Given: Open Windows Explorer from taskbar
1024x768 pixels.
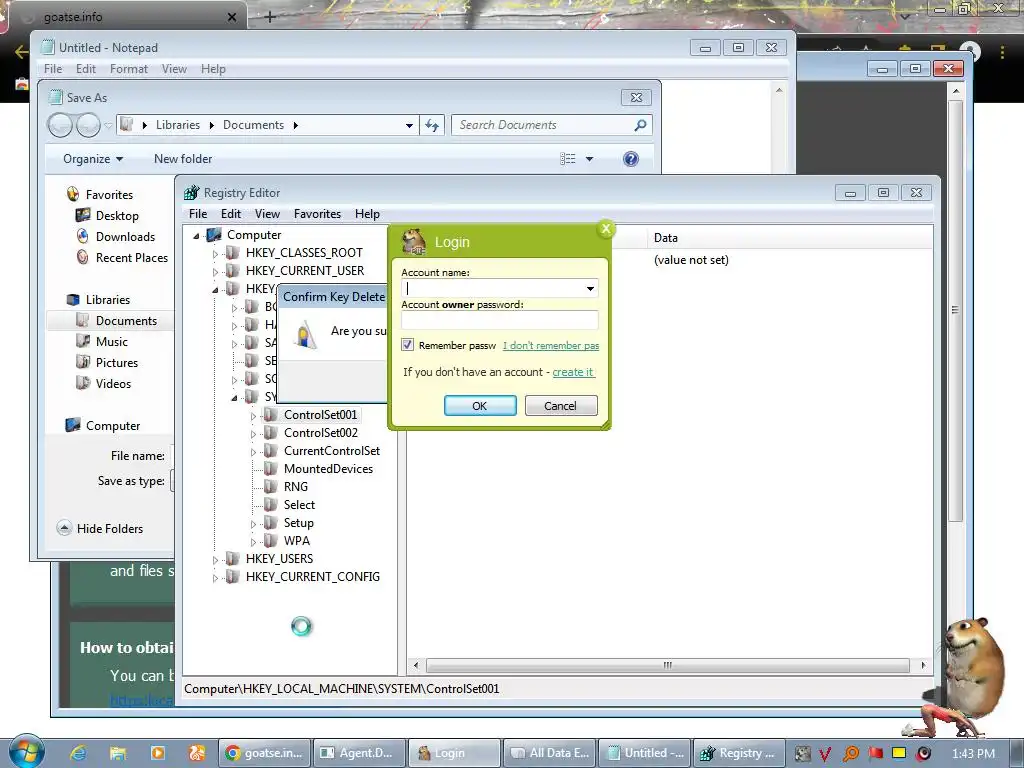Looking at the screenshot, I should [118, 753].
